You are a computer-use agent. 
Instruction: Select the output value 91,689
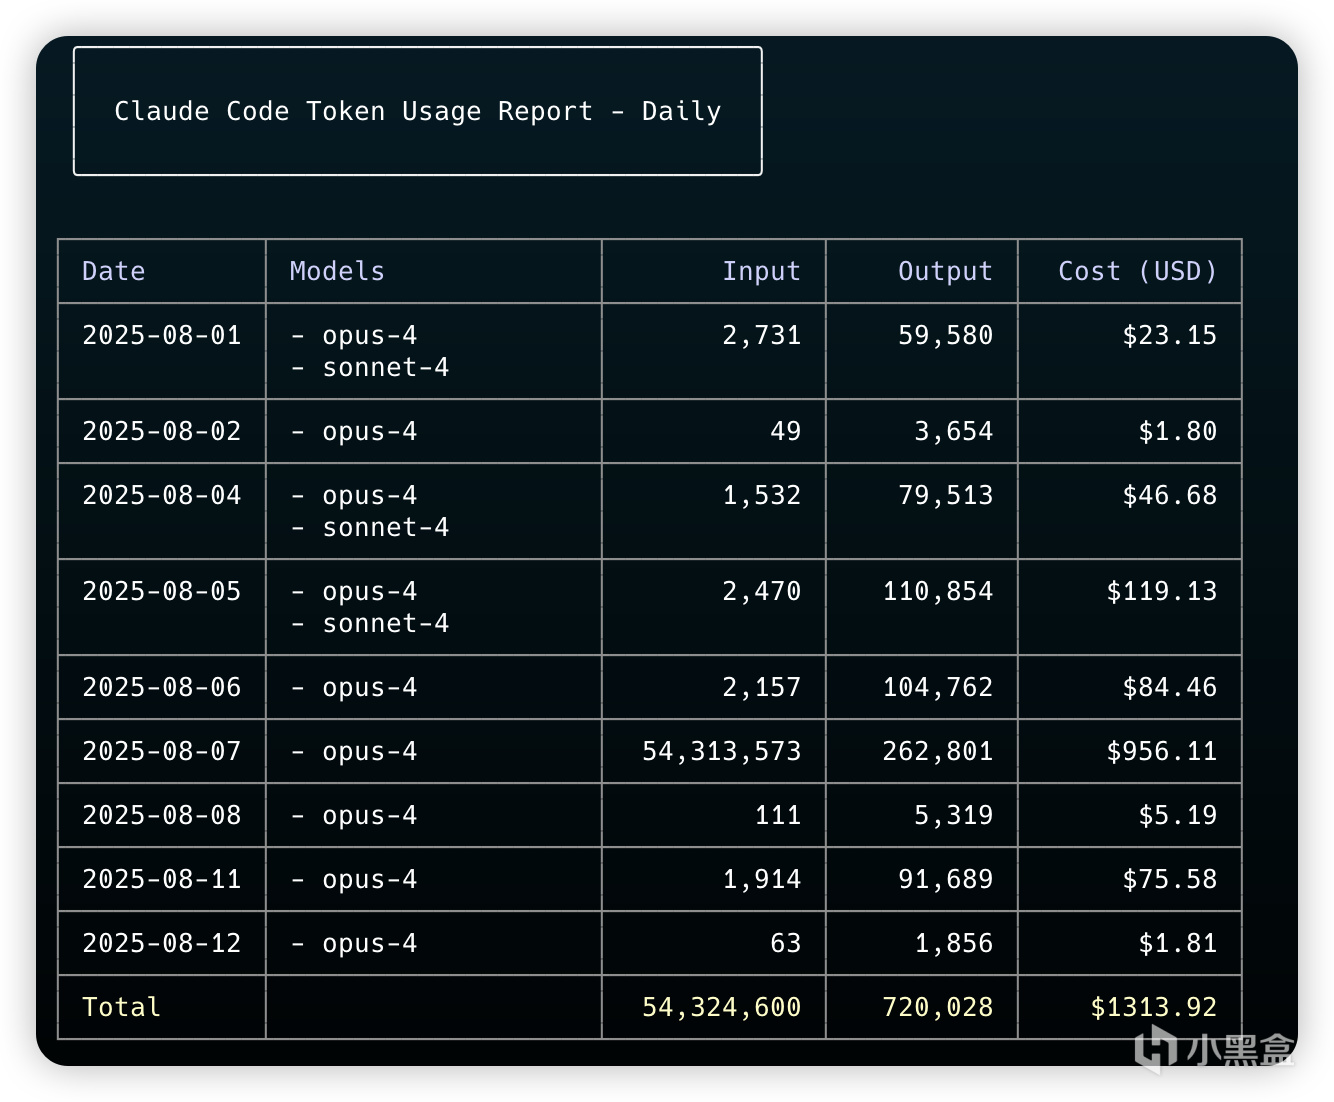pyautogui.click(x=946, y=879)
